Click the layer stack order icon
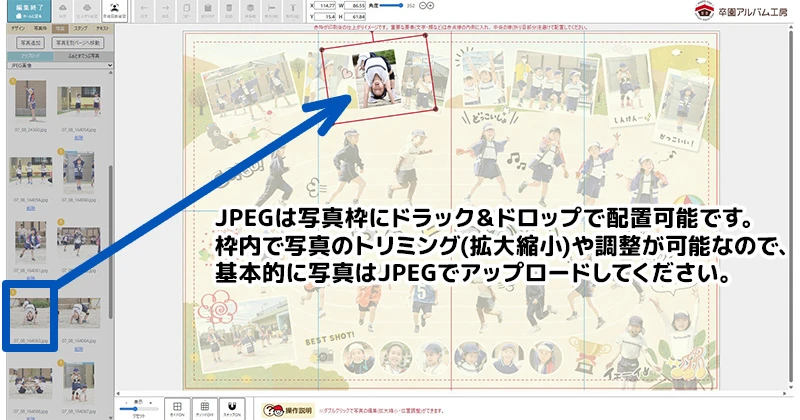The width and height of the screenshot is (800, 420). (253, 11)
